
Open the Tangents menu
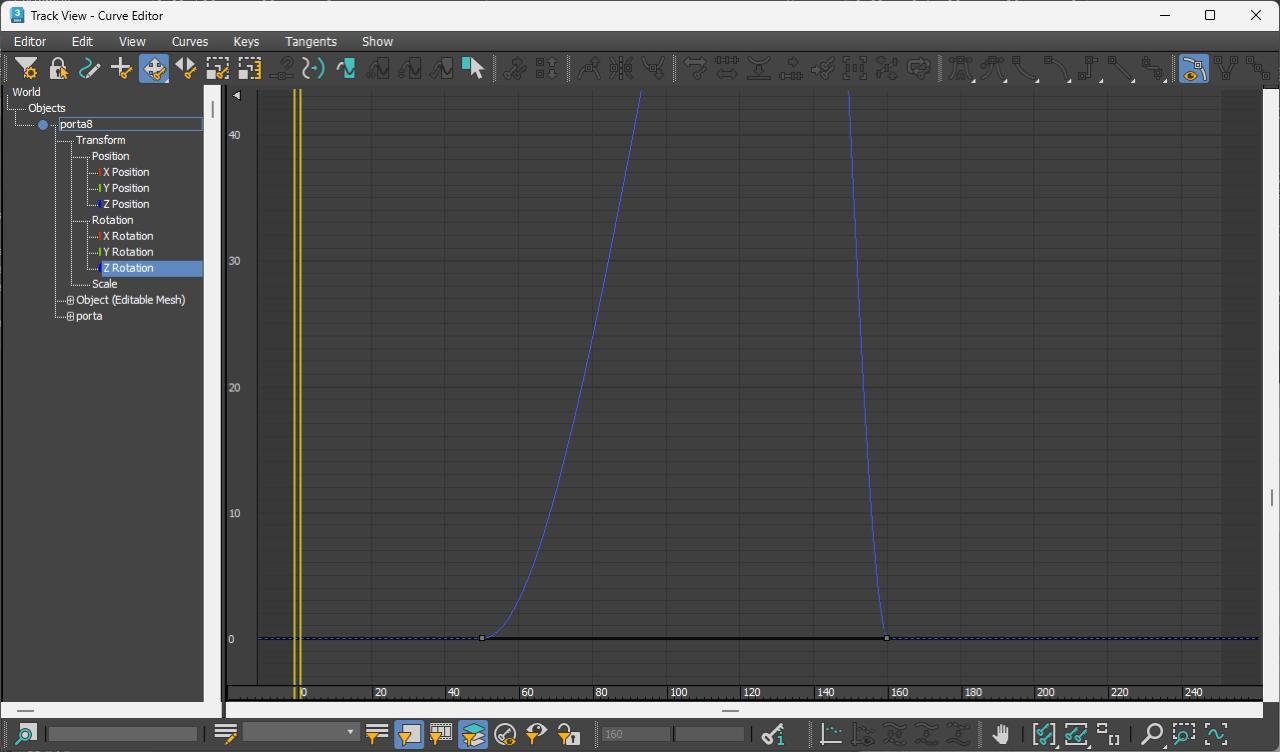[310, 41]
